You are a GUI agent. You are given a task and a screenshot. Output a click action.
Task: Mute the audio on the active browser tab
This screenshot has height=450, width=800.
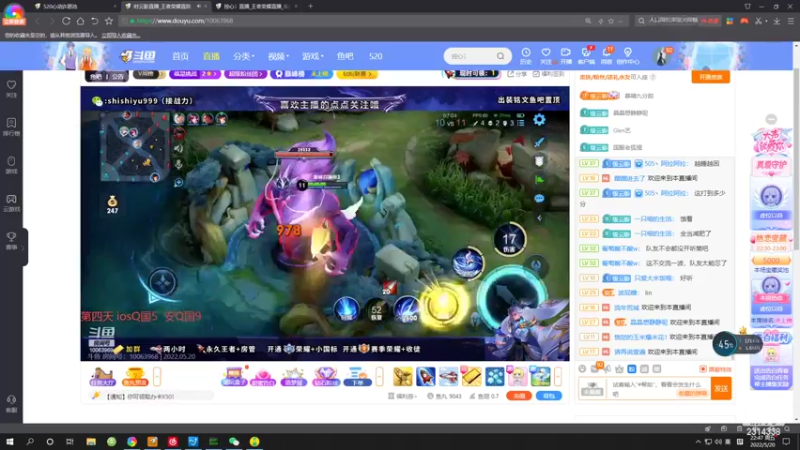tap(199, 7)
